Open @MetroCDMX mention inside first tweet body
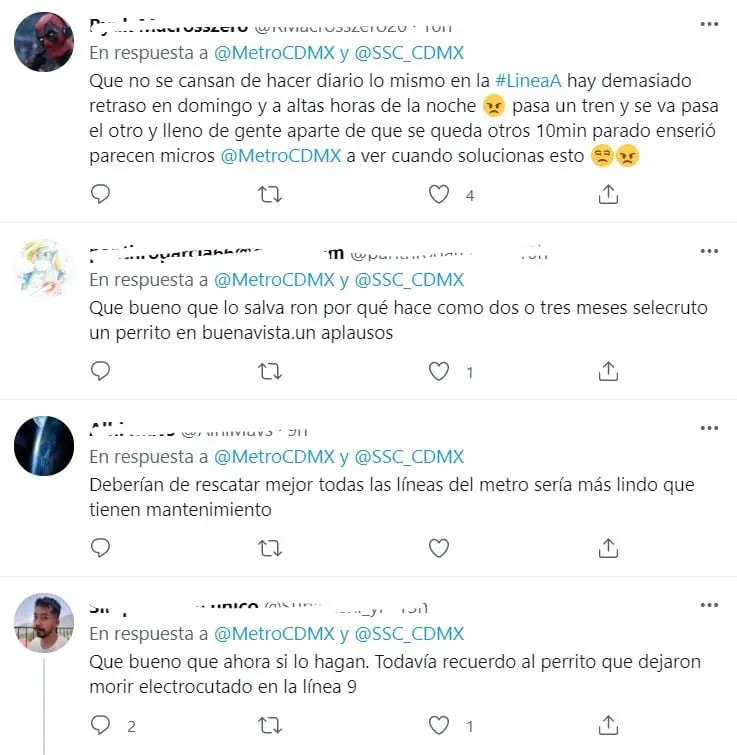The image size is (737, 755). tap(281, 156)
